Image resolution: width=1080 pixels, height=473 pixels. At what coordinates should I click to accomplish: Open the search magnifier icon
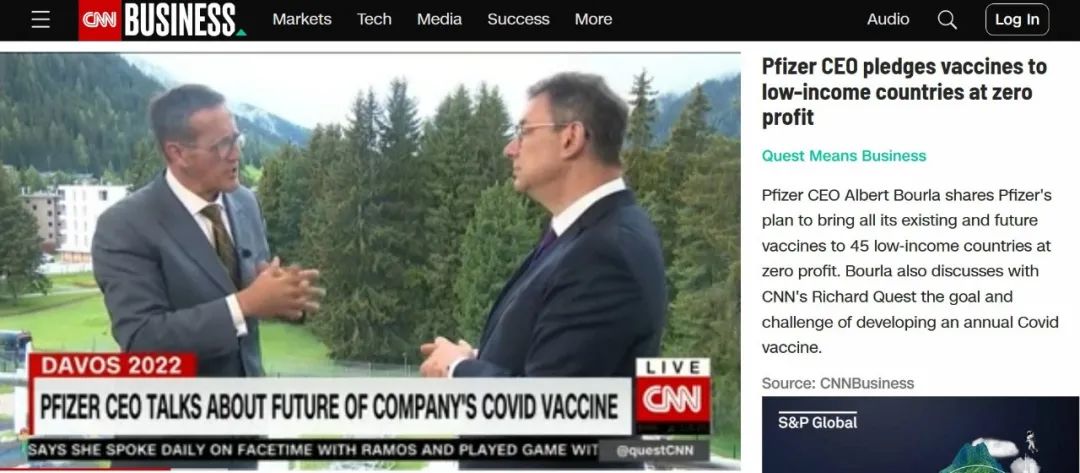click(x=947, y=20)
